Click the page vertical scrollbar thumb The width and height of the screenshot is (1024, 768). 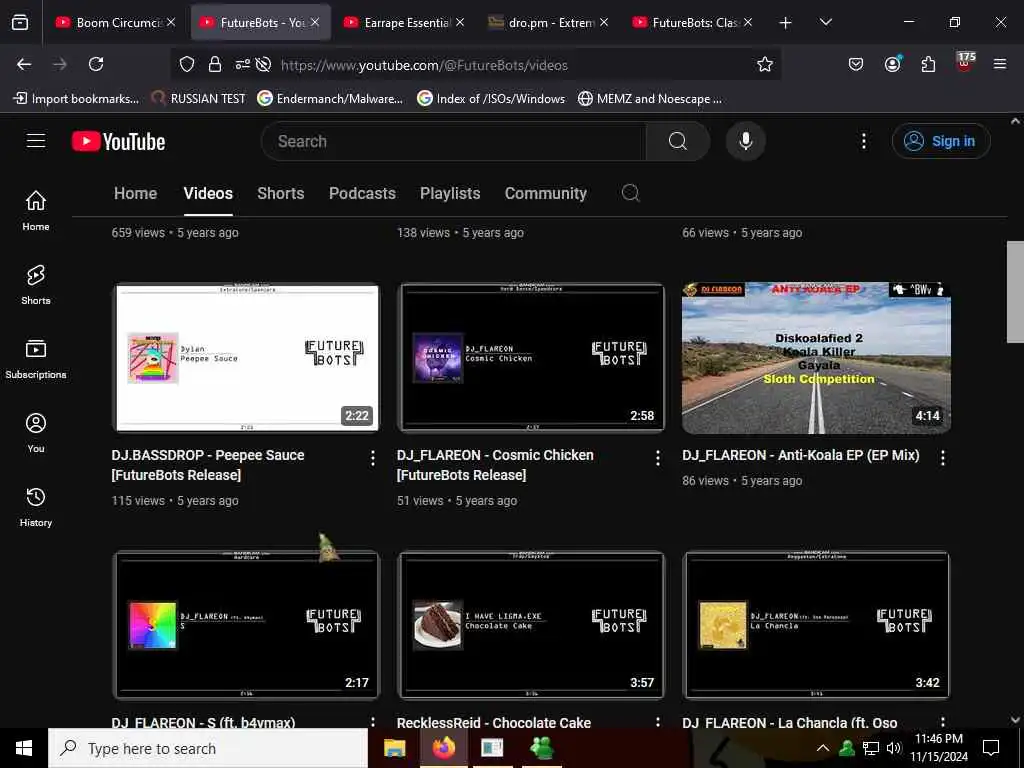(1015, 291)
